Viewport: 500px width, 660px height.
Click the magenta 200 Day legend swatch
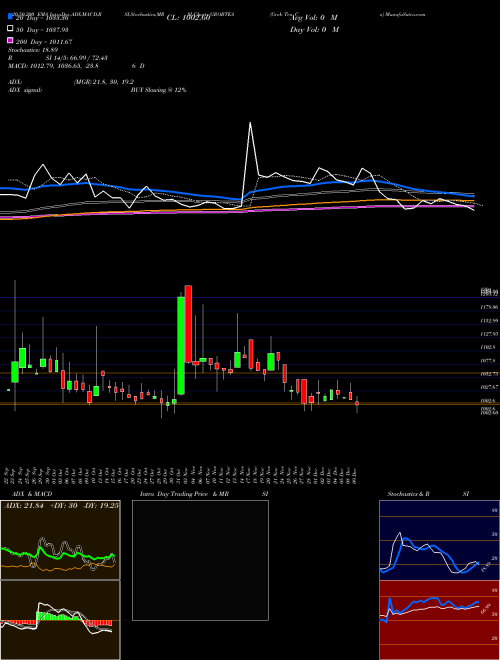tap(10, 41)
